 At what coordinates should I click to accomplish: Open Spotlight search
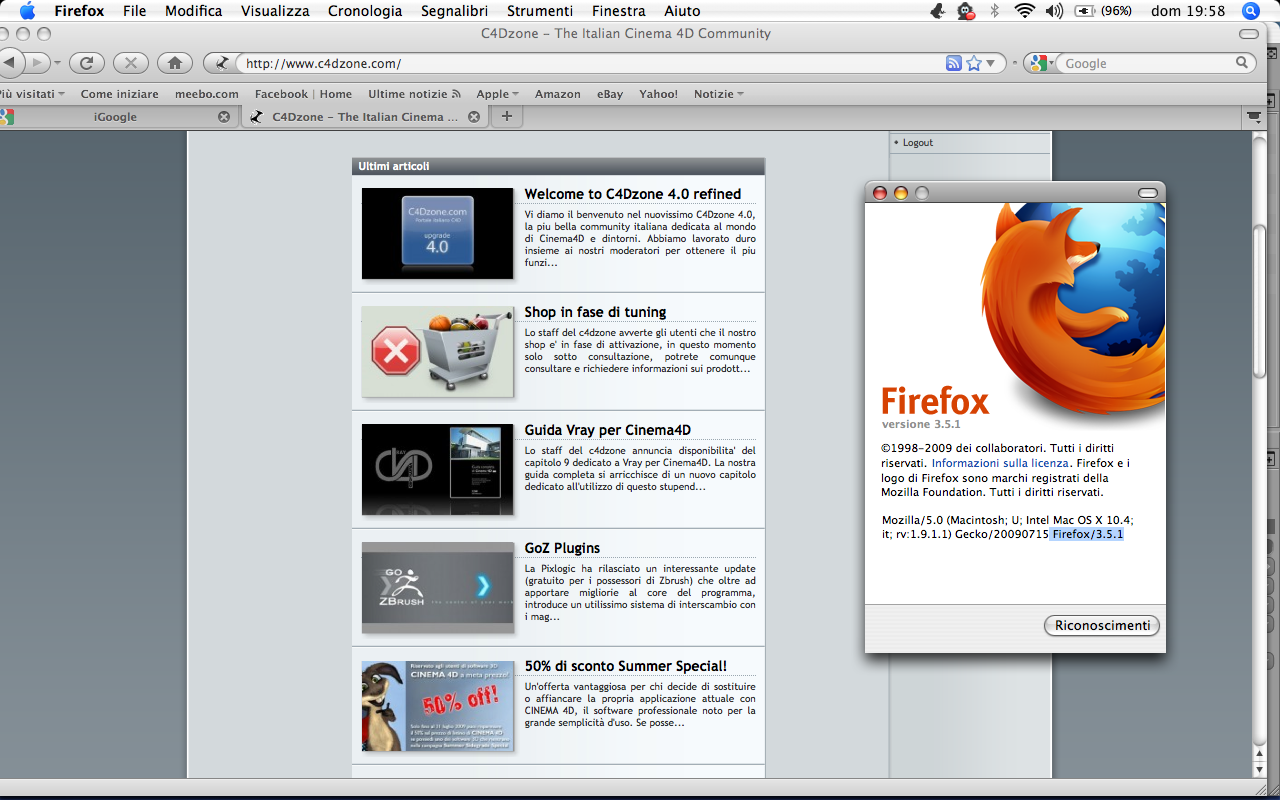(1250, 11)
